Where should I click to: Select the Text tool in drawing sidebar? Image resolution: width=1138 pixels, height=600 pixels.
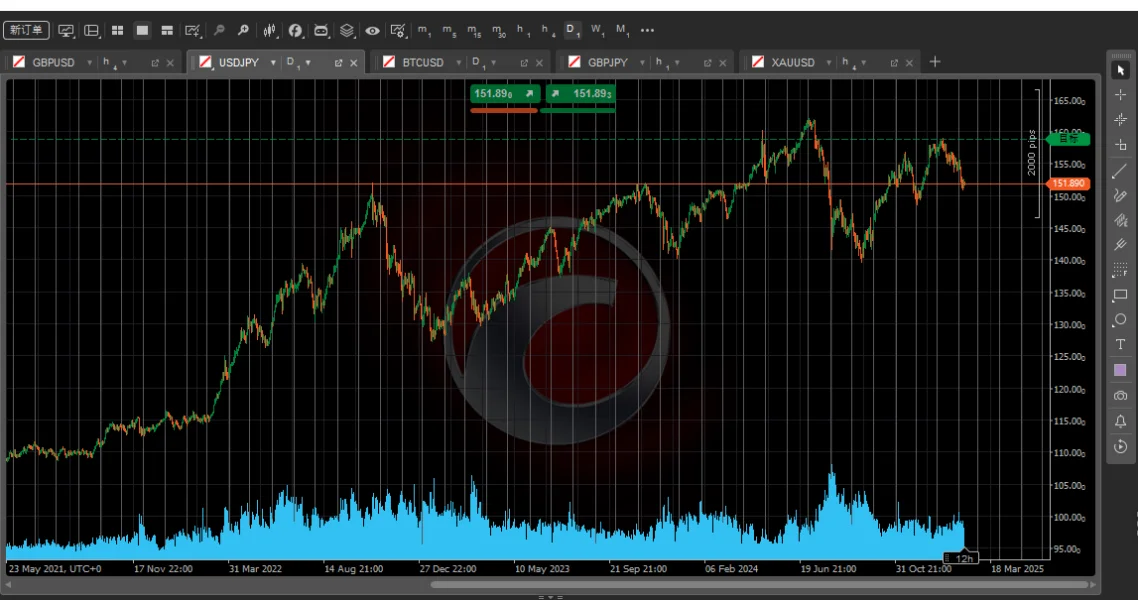(x=1120, y=345)
